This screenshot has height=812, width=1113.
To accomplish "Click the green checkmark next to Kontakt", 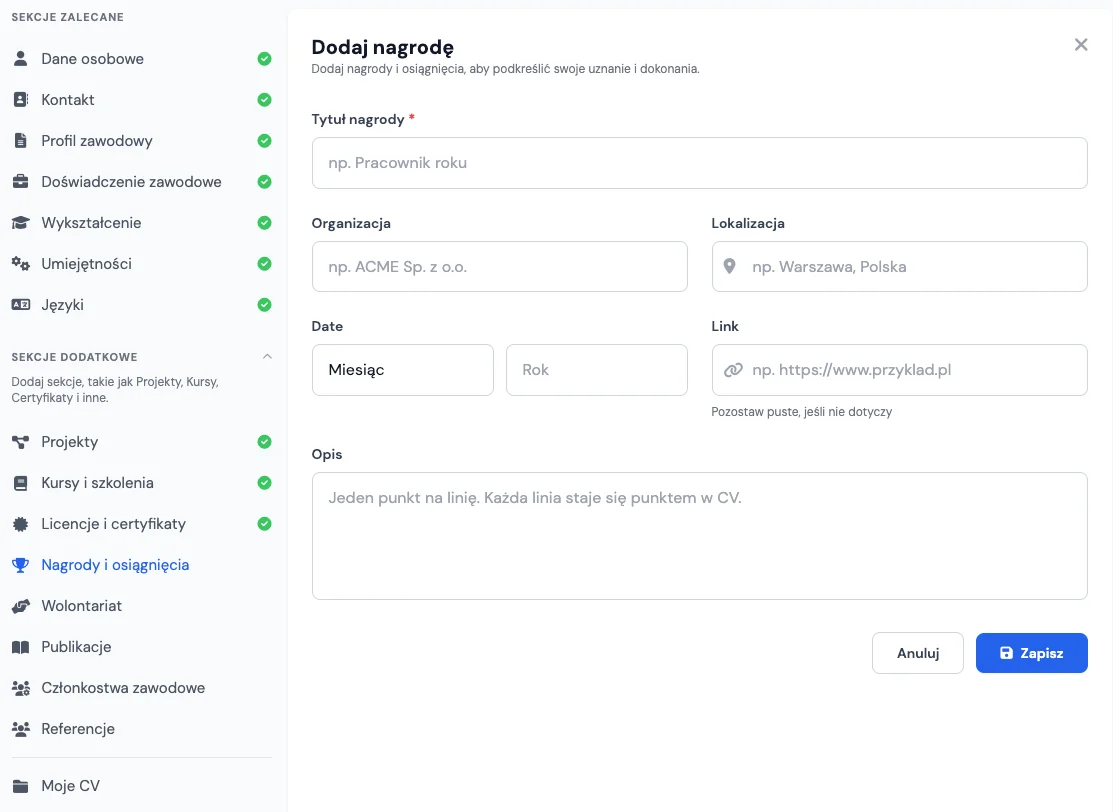I will coord(264,100).
